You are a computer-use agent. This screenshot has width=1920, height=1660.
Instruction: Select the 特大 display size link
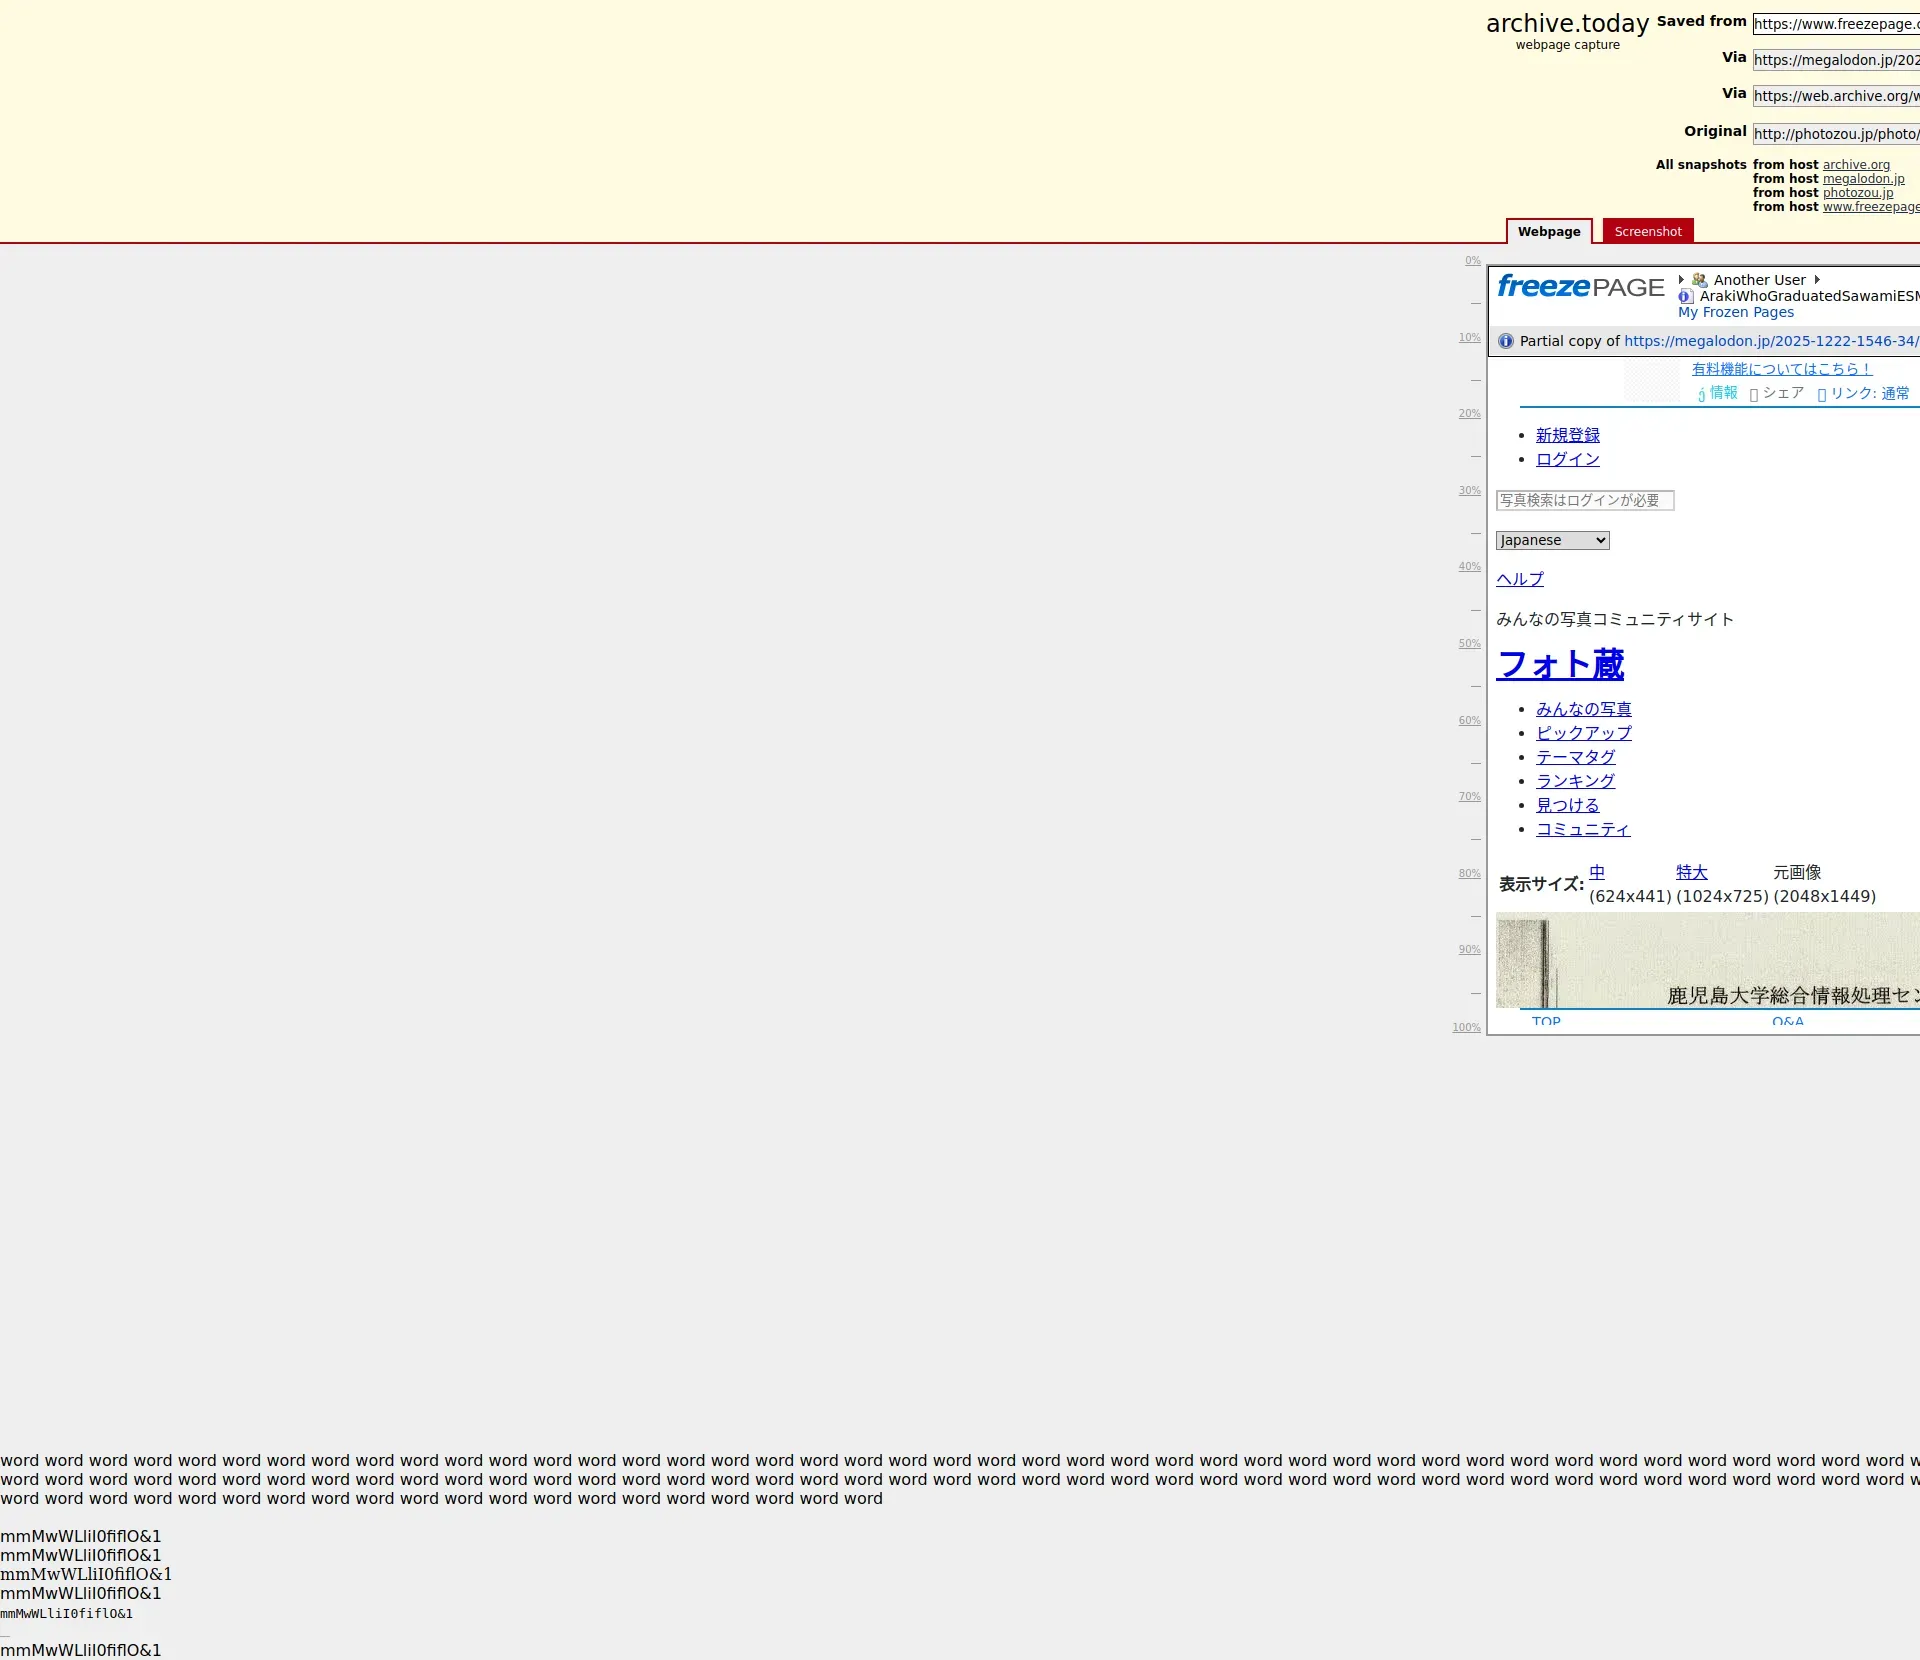point(1691,872)
